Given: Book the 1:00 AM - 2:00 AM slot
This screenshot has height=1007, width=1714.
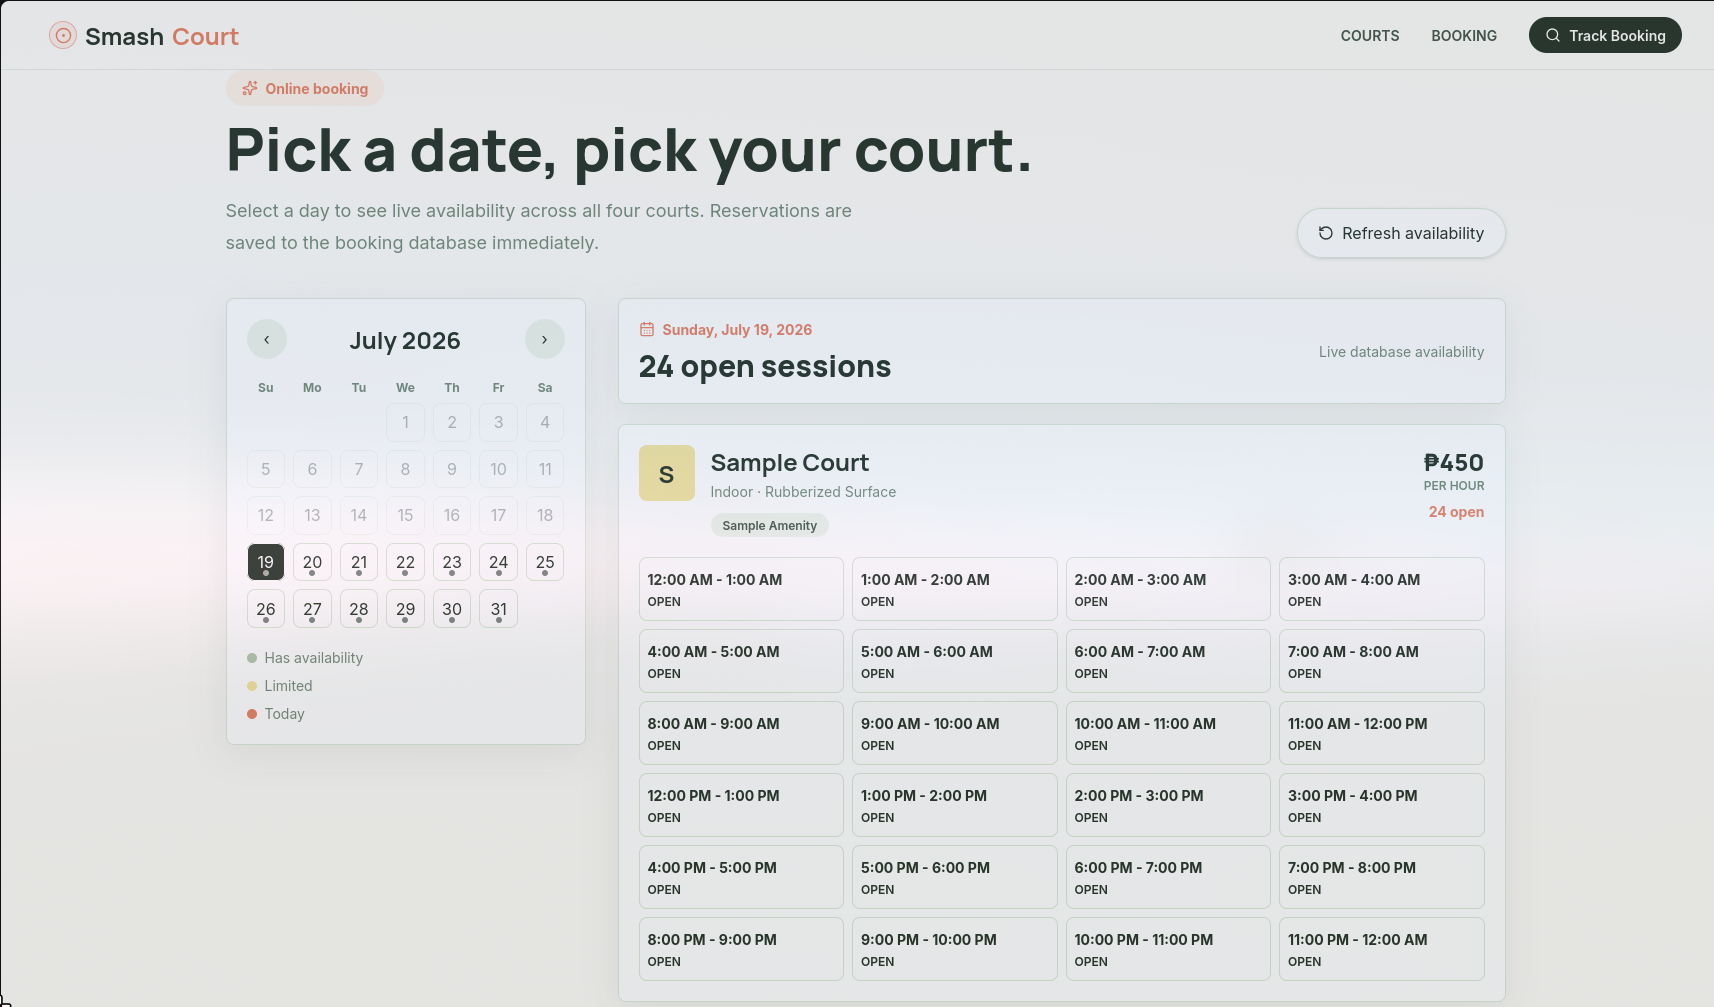Looking at the screenshot, I should [955, 589].
